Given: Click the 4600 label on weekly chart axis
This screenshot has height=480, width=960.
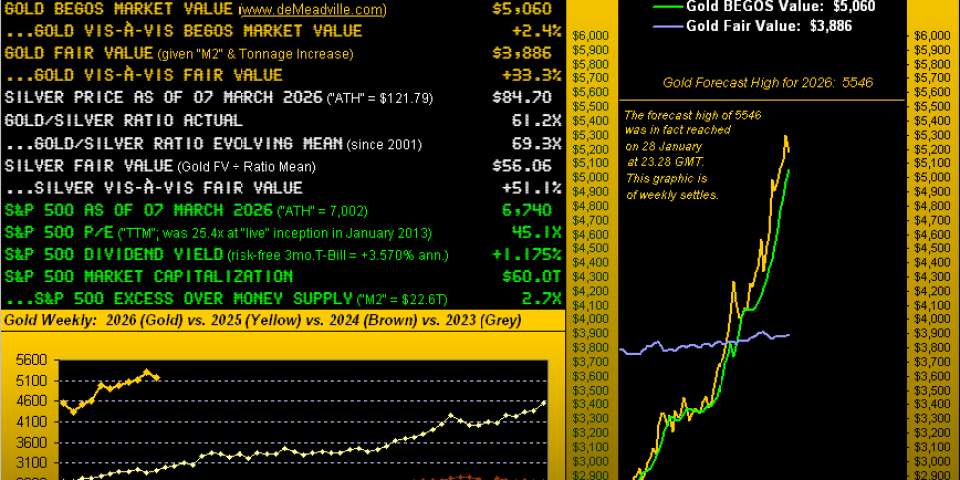Looking at the screenshot, I should 32,401.
